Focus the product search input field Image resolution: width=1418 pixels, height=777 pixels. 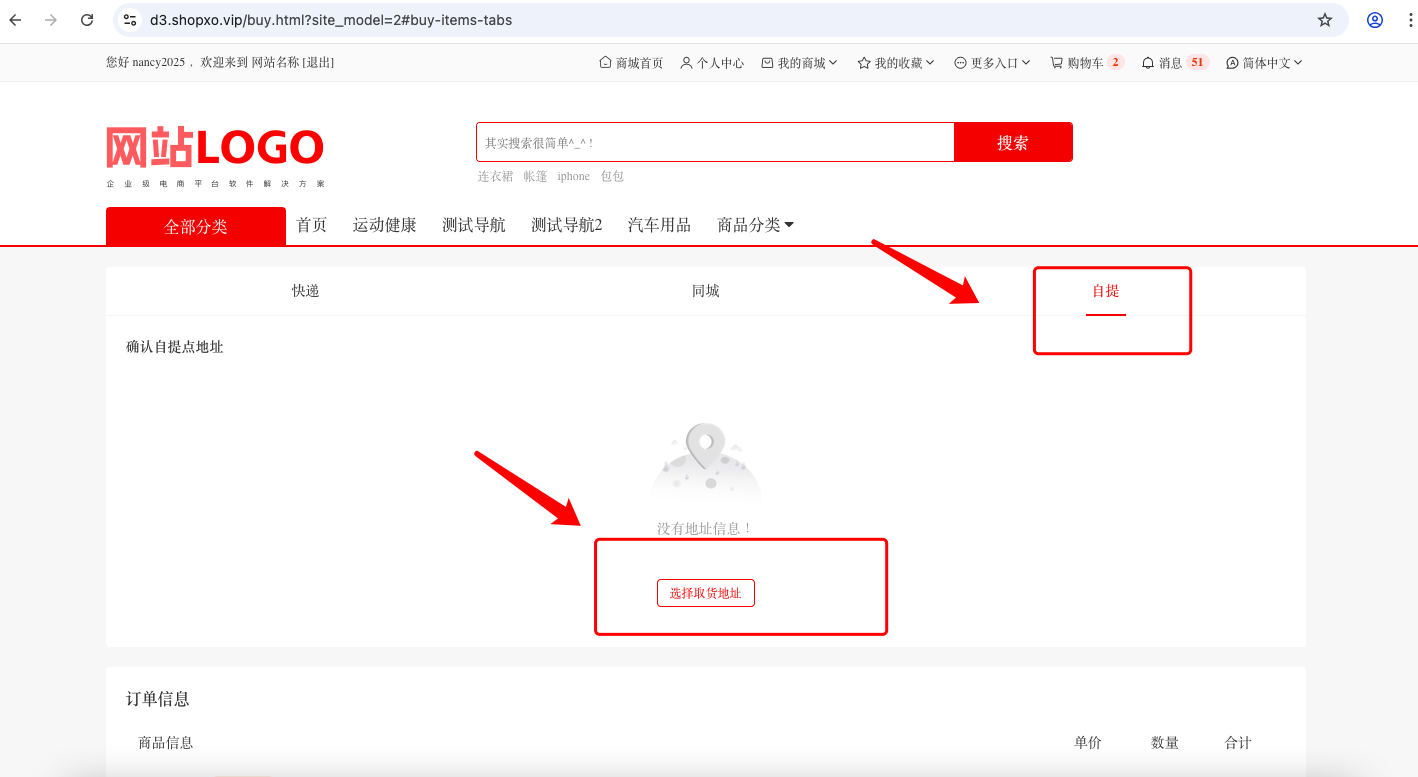(715, 142)
